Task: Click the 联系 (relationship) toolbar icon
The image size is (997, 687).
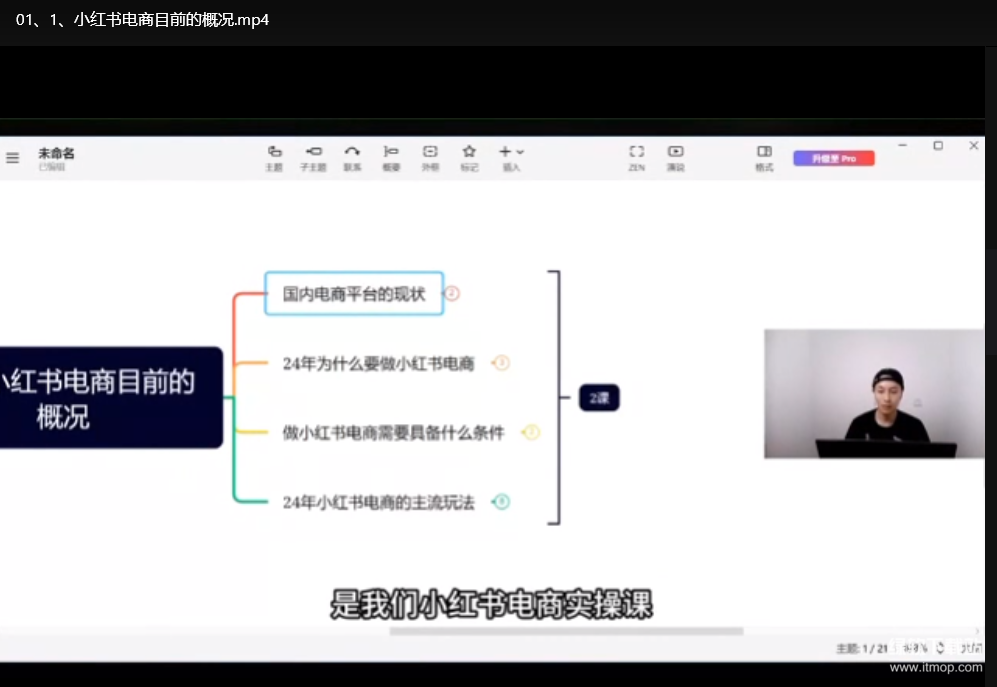Action: click(352, 158)
